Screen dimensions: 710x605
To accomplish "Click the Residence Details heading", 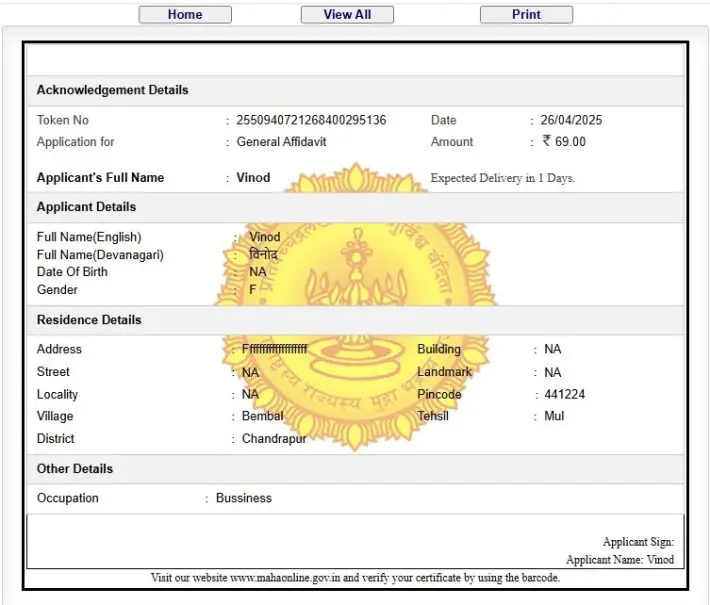I will pos(89,320).
